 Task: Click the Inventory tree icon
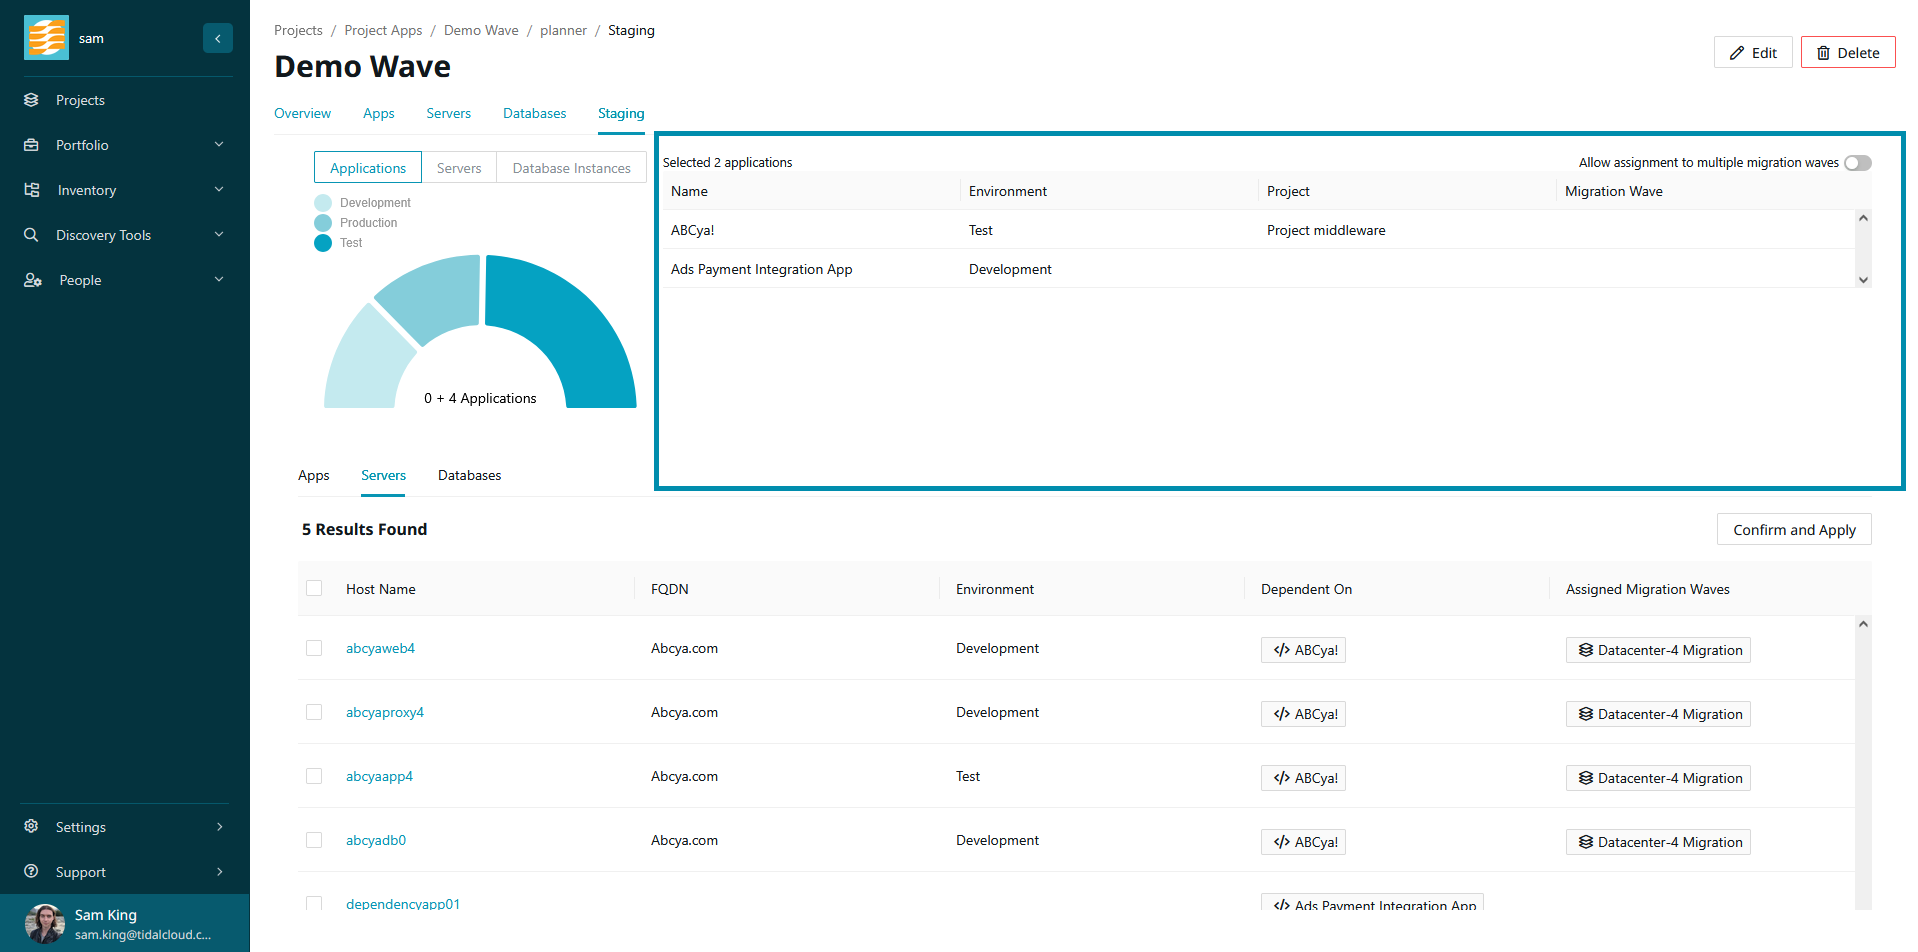[x=32, y=190]
